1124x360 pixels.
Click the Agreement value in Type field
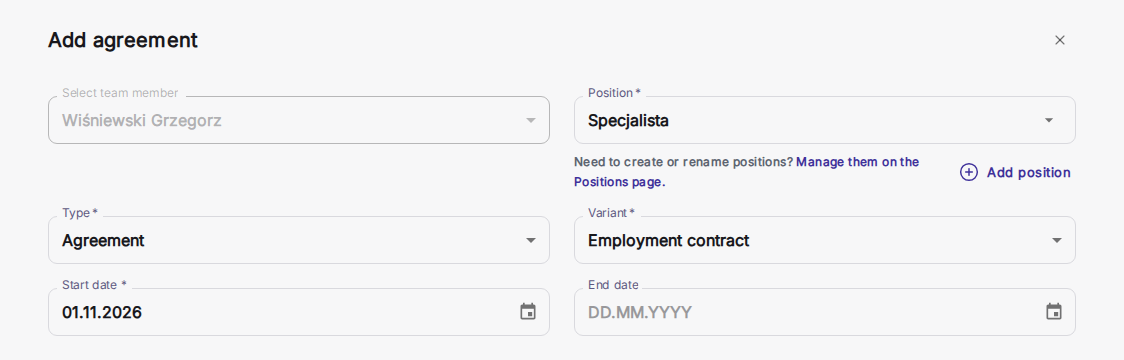tap(103, 240)
